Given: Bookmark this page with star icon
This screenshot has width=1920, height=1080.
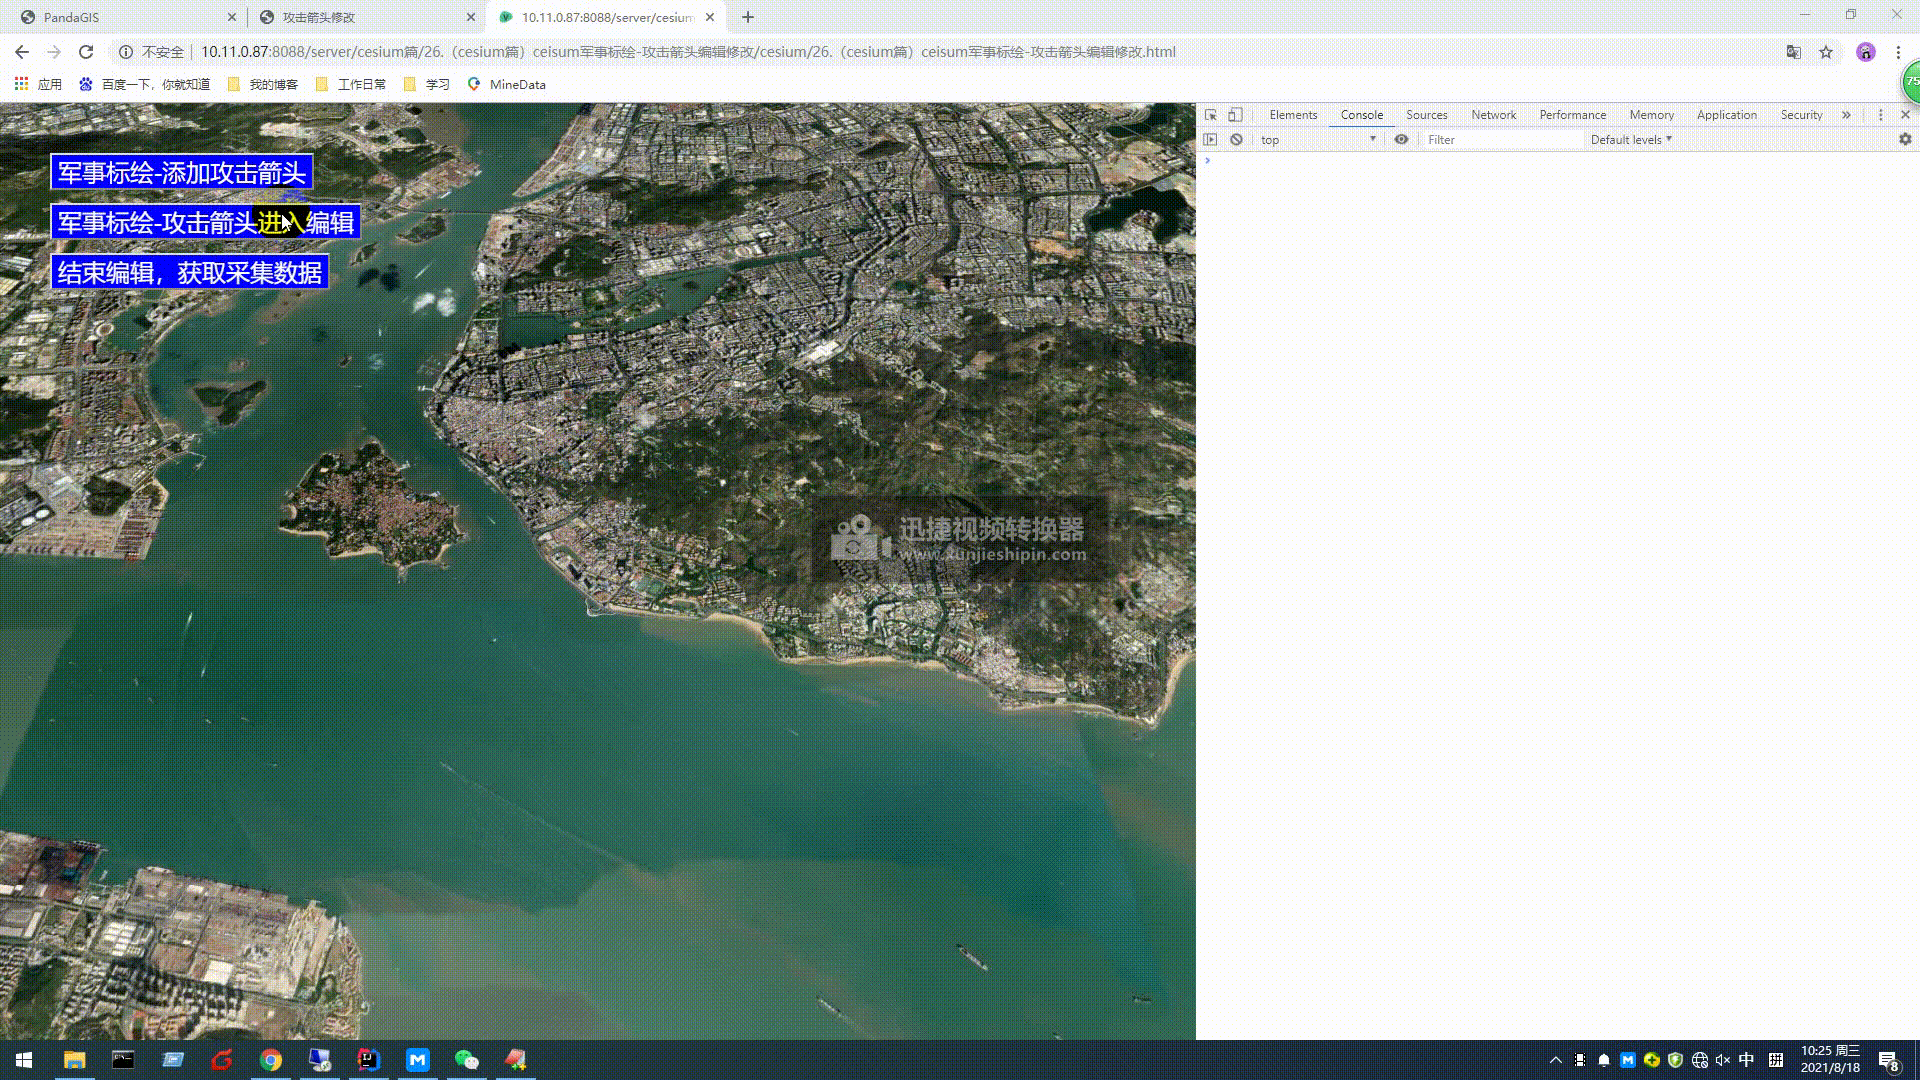Looking at the screenshot, I should click(x=1826, y=52).
